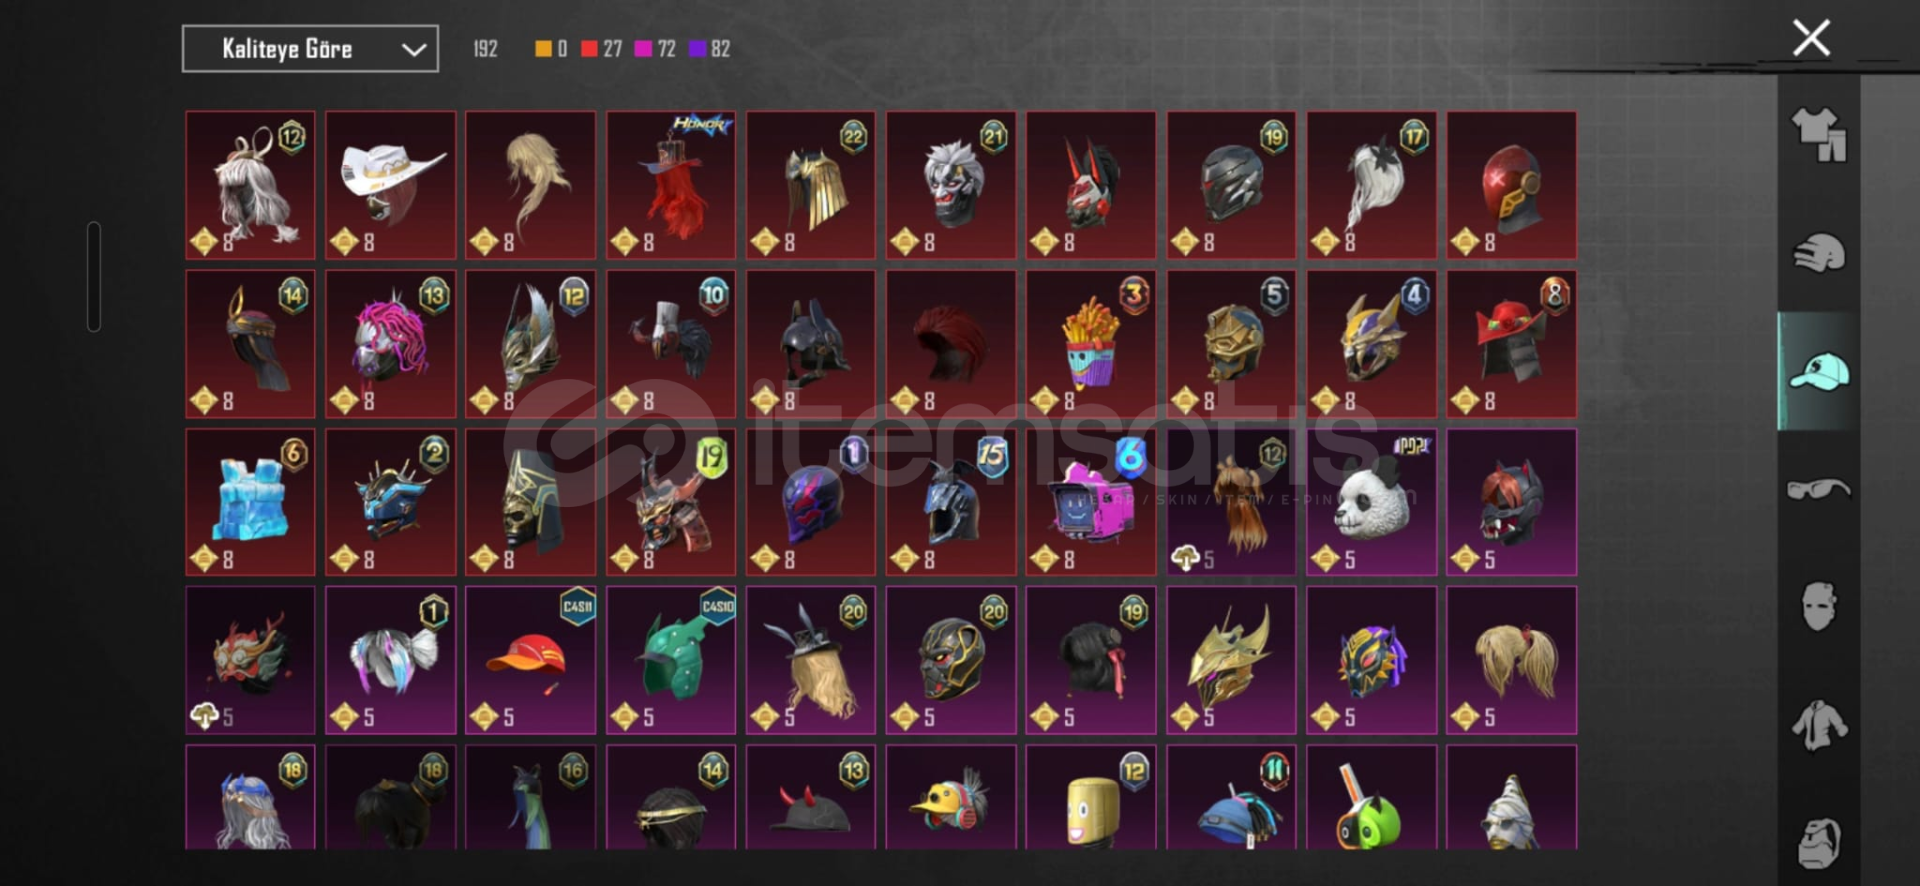Click the left vertical scrollbar handle

click(x=94, y=276)
